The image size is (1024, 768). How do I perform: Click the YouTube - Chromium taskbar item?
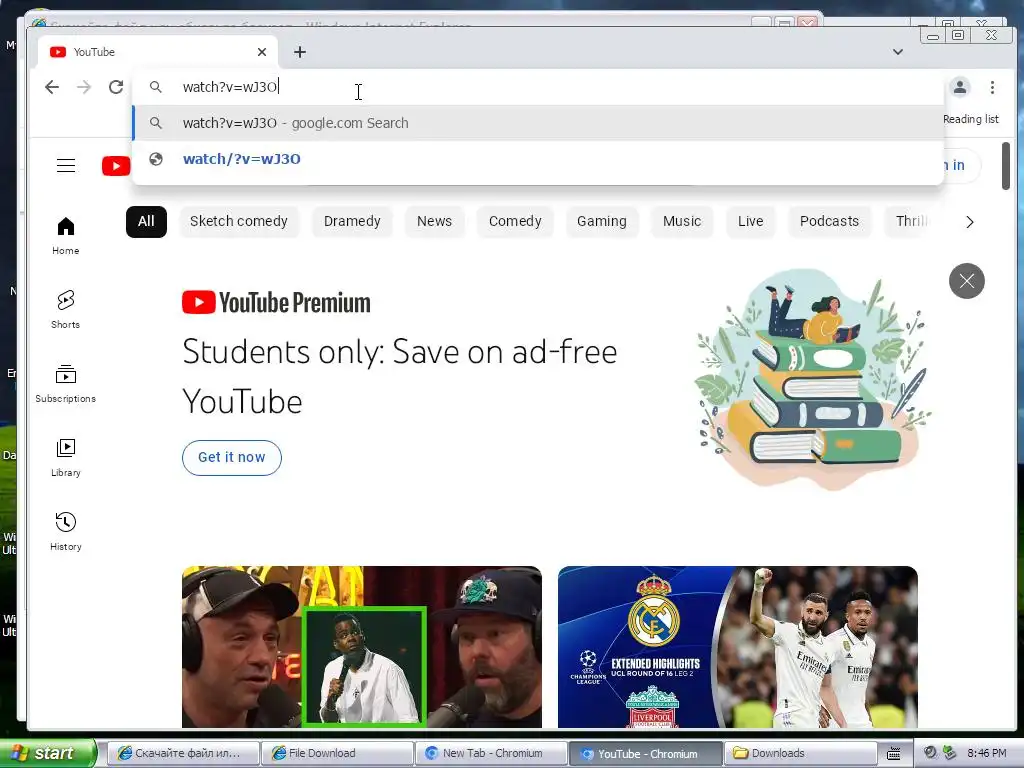tap(646, 753)
